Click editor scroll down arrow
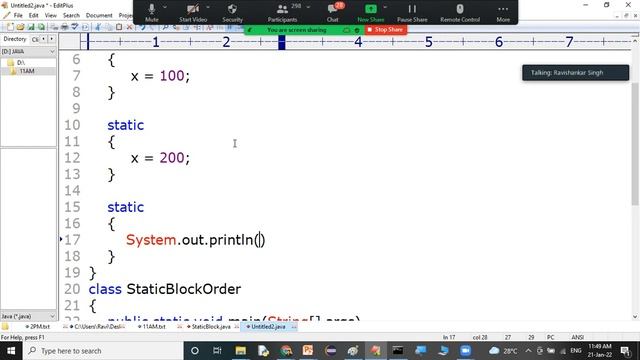 [635, 317]
